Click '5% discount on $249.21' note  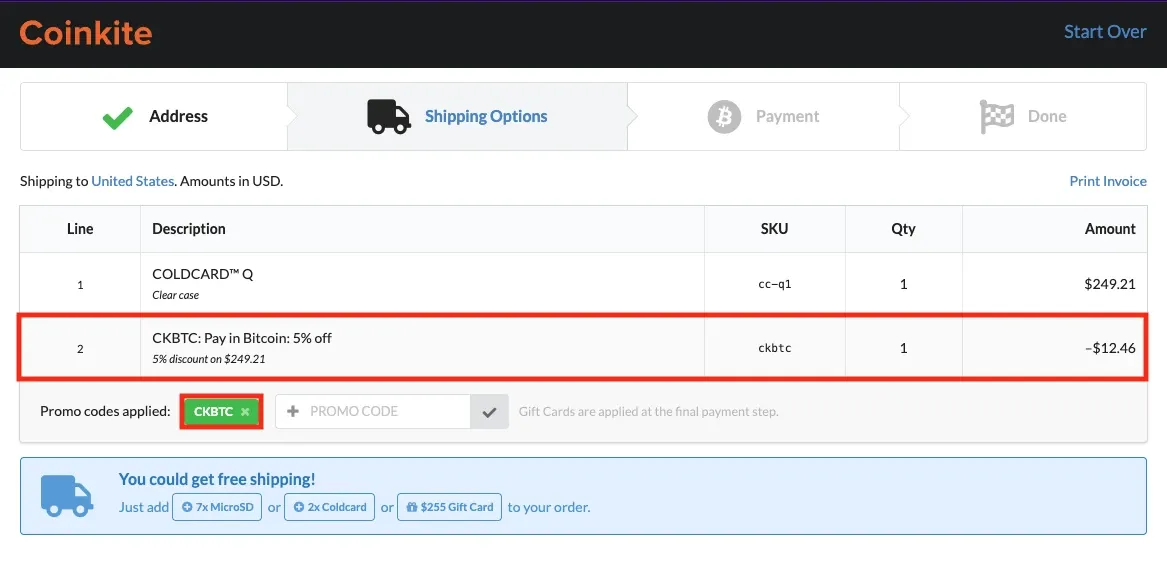209,360
